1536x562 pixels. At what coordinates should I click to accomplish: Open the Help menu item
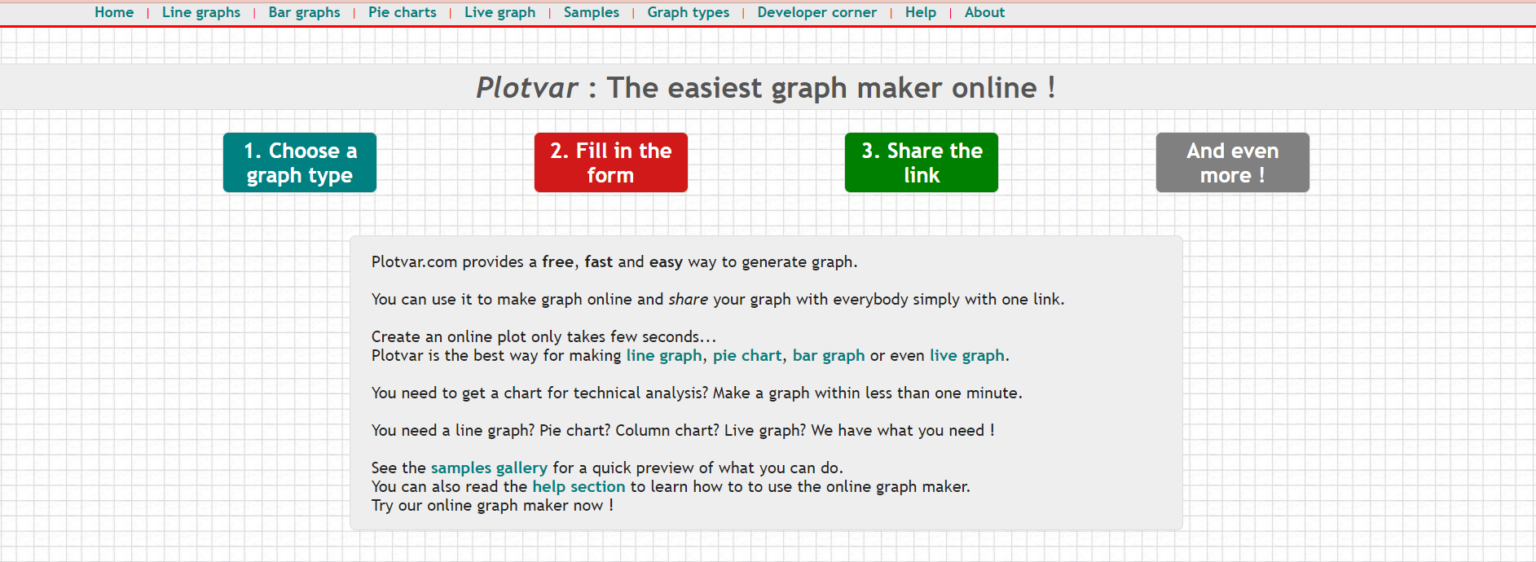click(920, 13)
